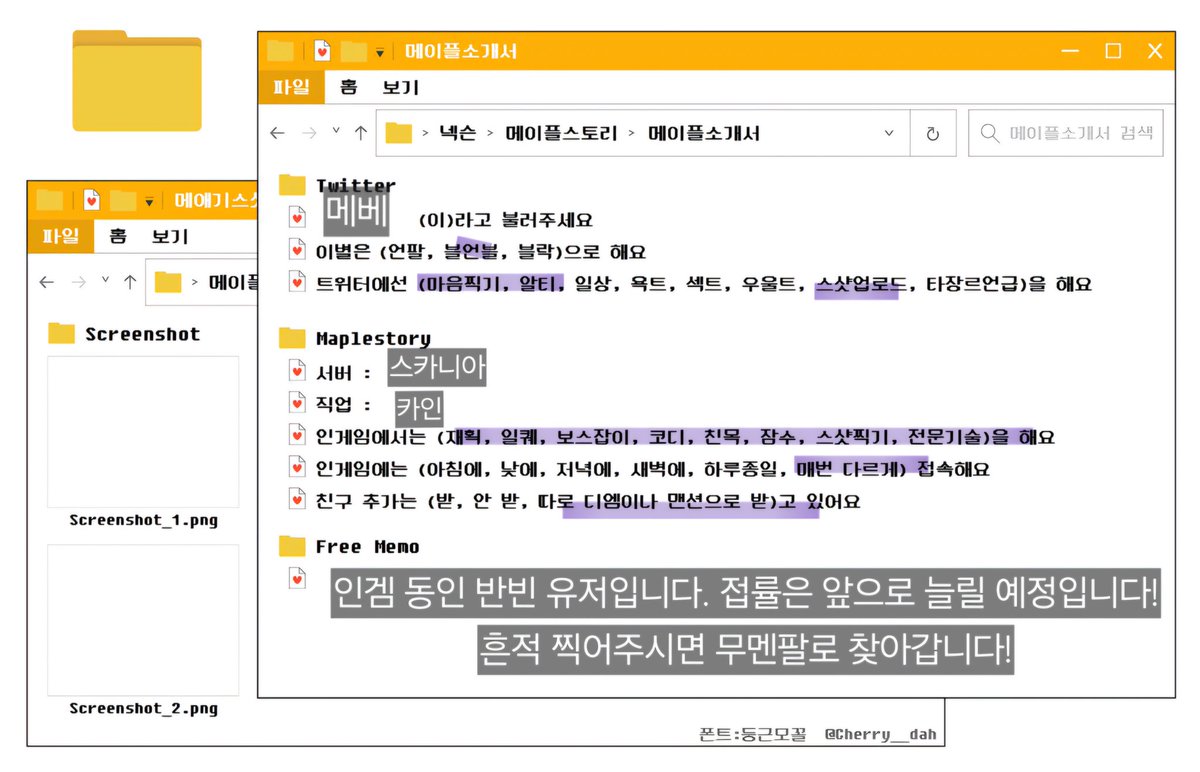The width and height of the screenshot is (1200, 772).
Task: Click the Back arrow in the left window
Action: click(x=46, y=282)
